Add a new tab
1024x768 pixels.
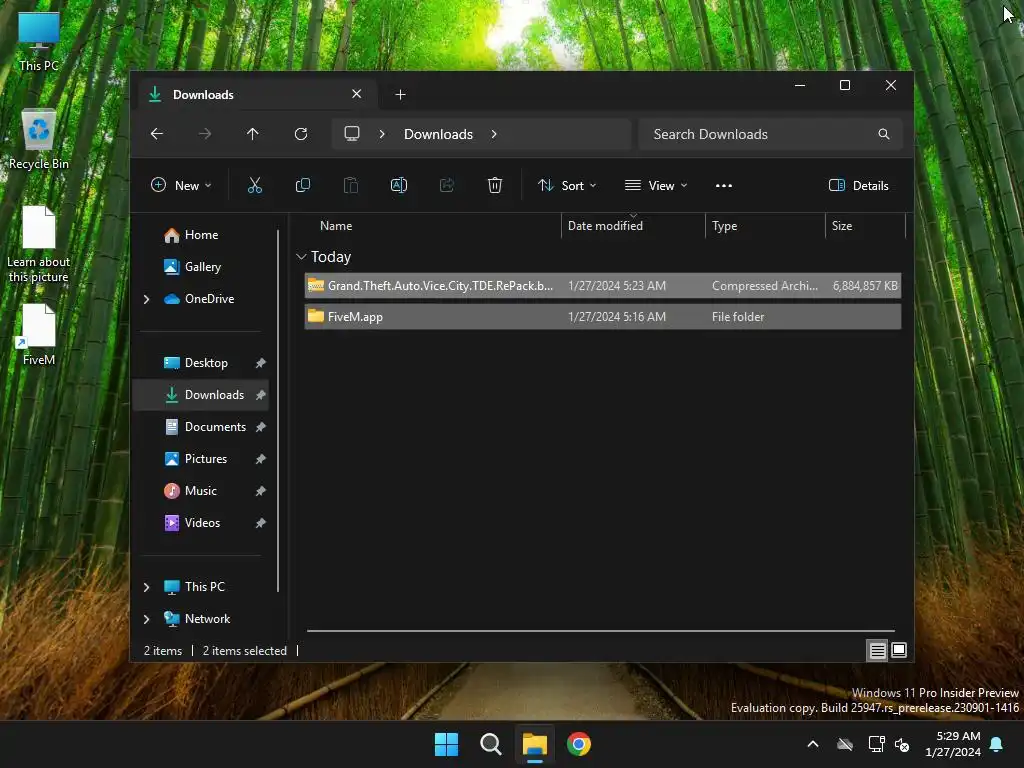pos(400,95)
